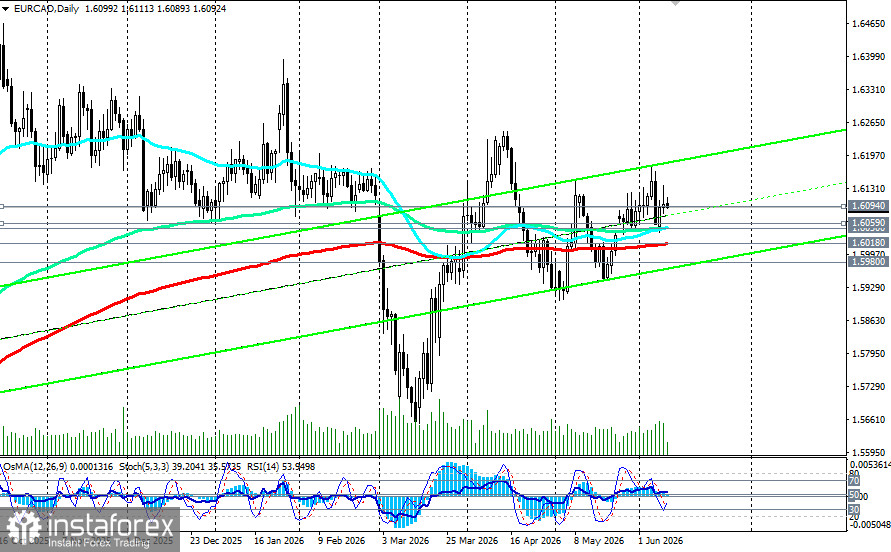Viewport: 891px width, 552px height.
Task: Click the 0.0053614 indicator scale value
Action: tap(870, 464)
